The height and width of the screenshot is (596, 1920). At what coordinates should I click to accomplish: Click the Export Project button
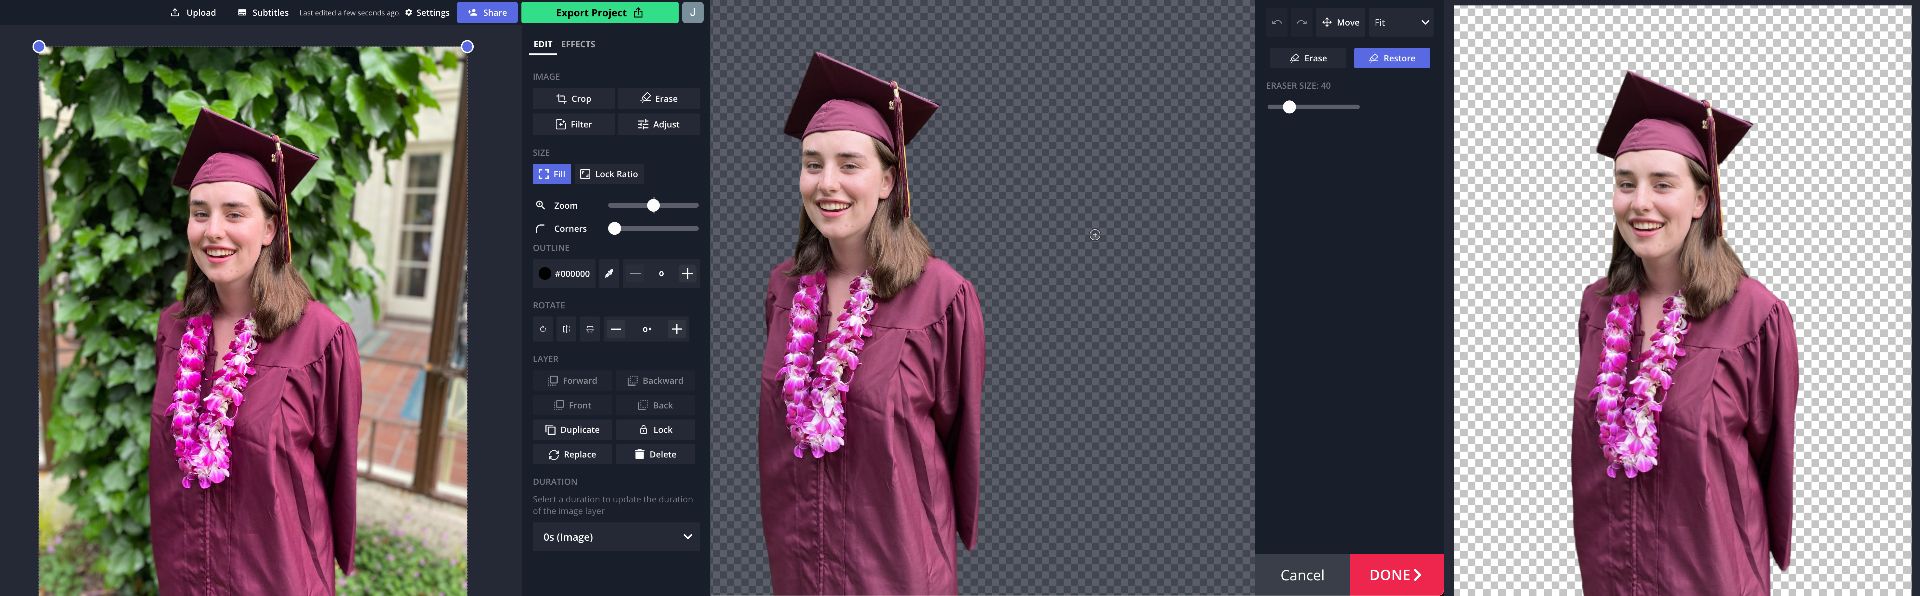click(599, 13)
